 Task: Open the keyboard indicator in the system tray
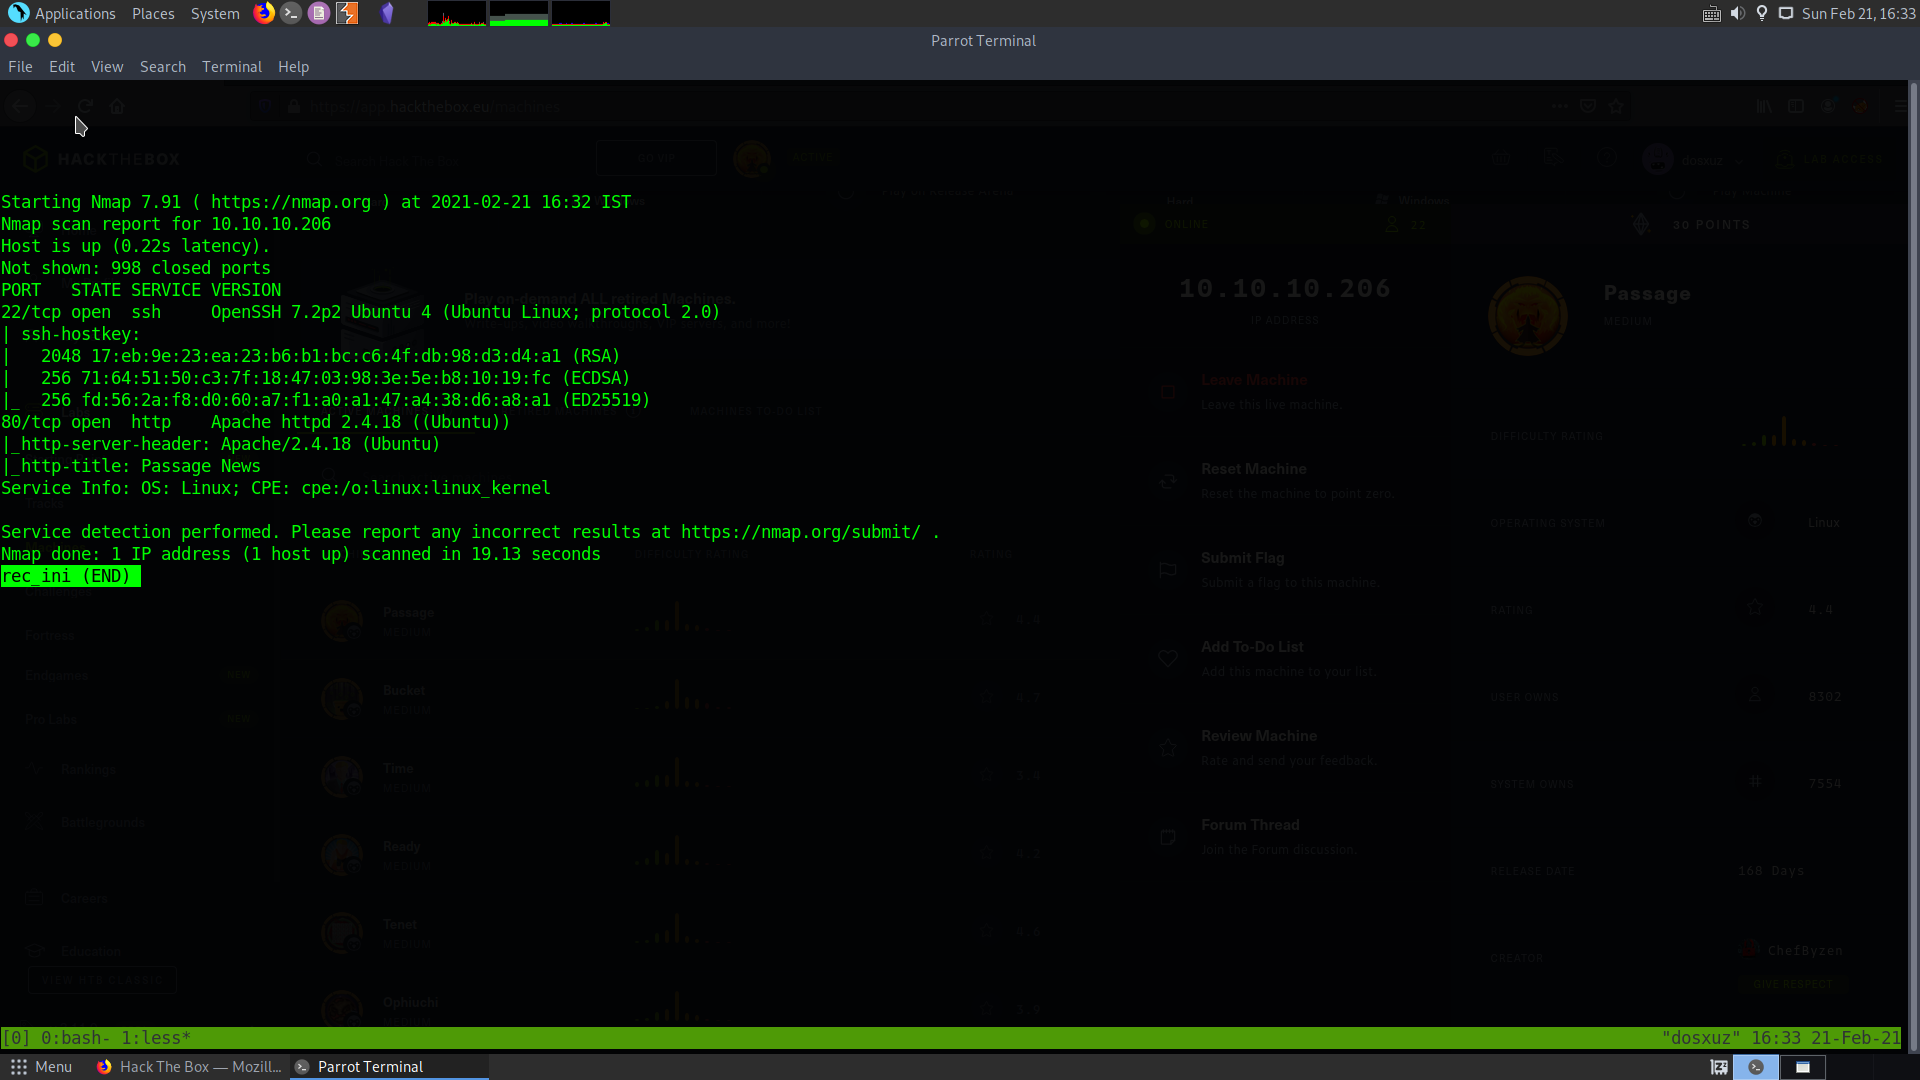(x=1711, y=14)
